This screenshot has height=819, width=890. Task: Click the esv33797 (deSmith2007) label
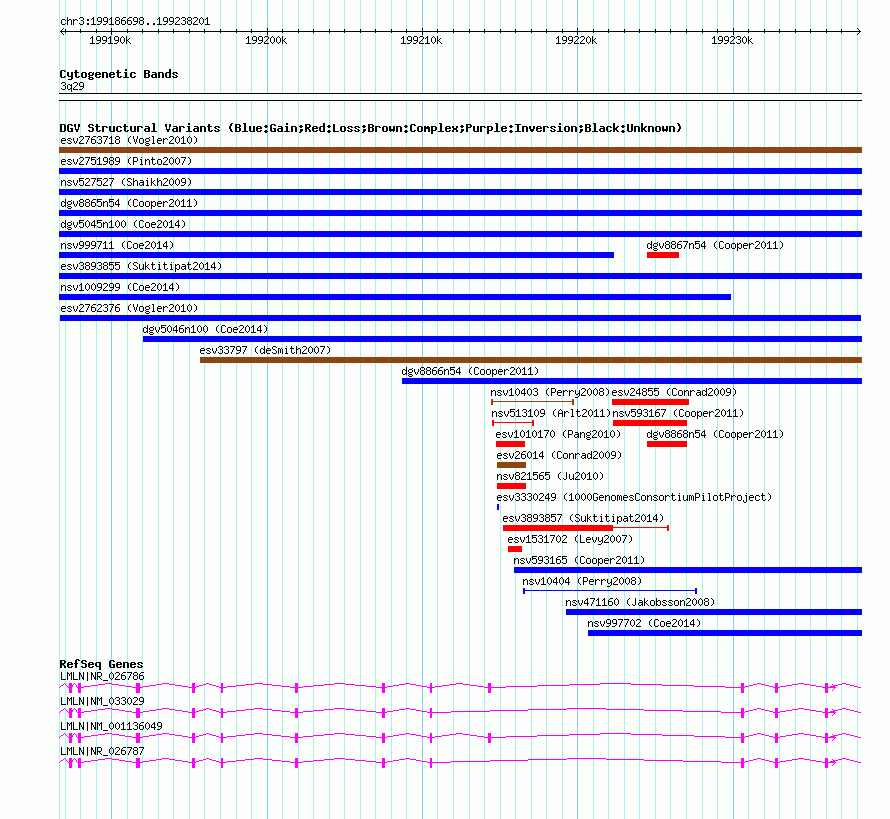pyautogui.click(x=265, y=350)
